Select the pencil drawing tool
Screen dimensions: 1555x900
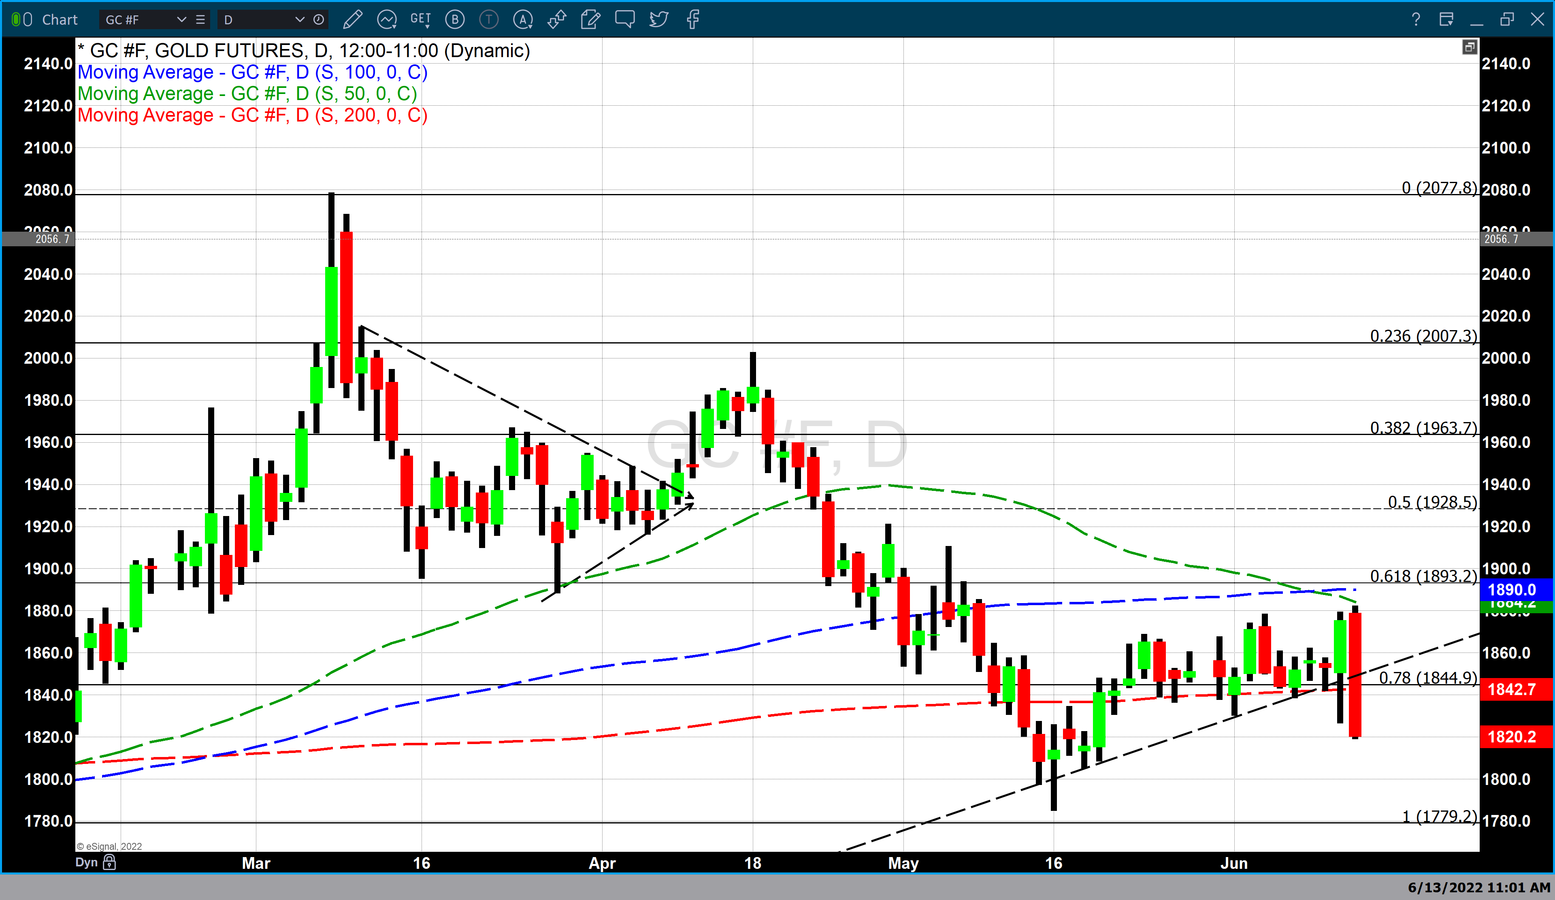(352, 19)
